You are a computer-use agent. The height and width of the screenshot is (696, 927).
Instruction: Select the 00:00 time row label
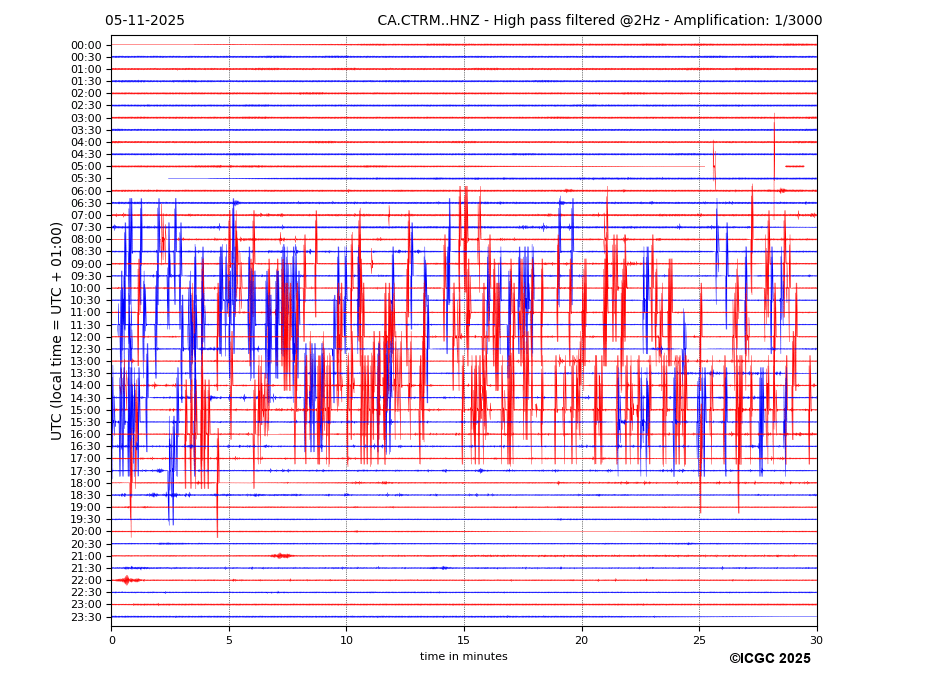[x=86, y=45]
